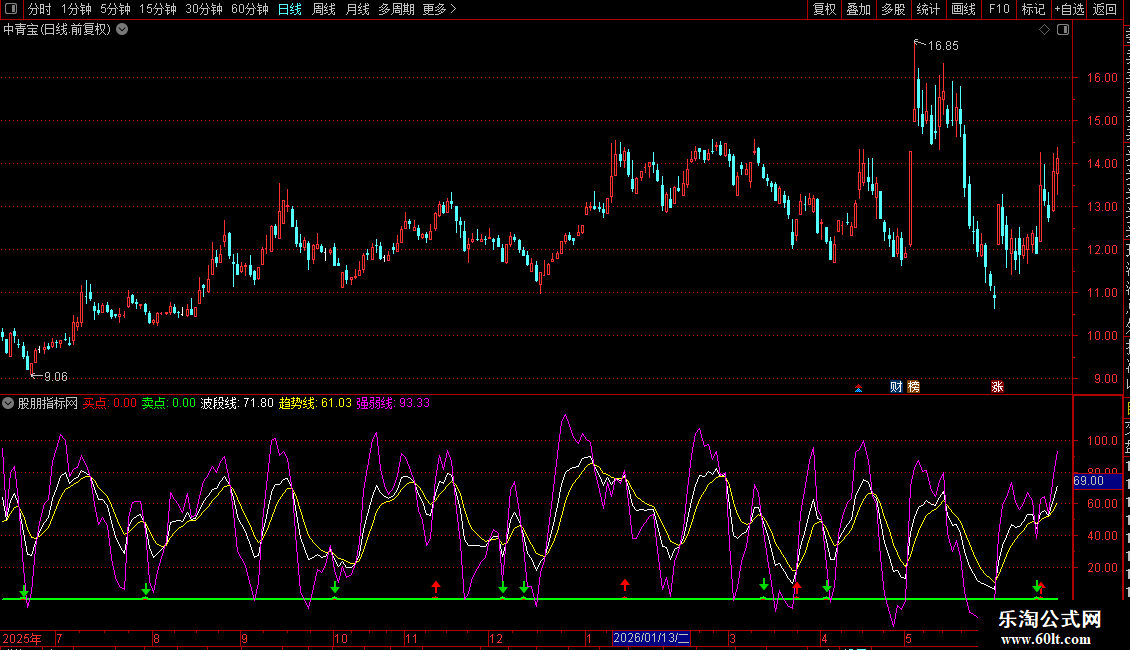Open 多周期 multi-period view
This screenshot has width=1130, height=650.
(x=396, y=9)
